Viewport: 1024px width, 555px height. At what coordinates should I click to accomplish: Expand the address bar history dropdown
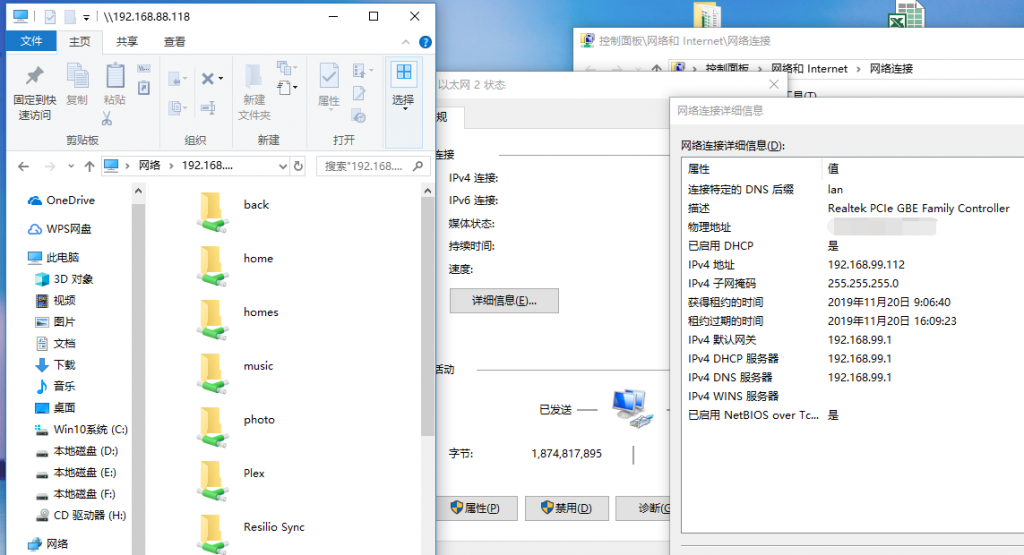pos(282,166)
